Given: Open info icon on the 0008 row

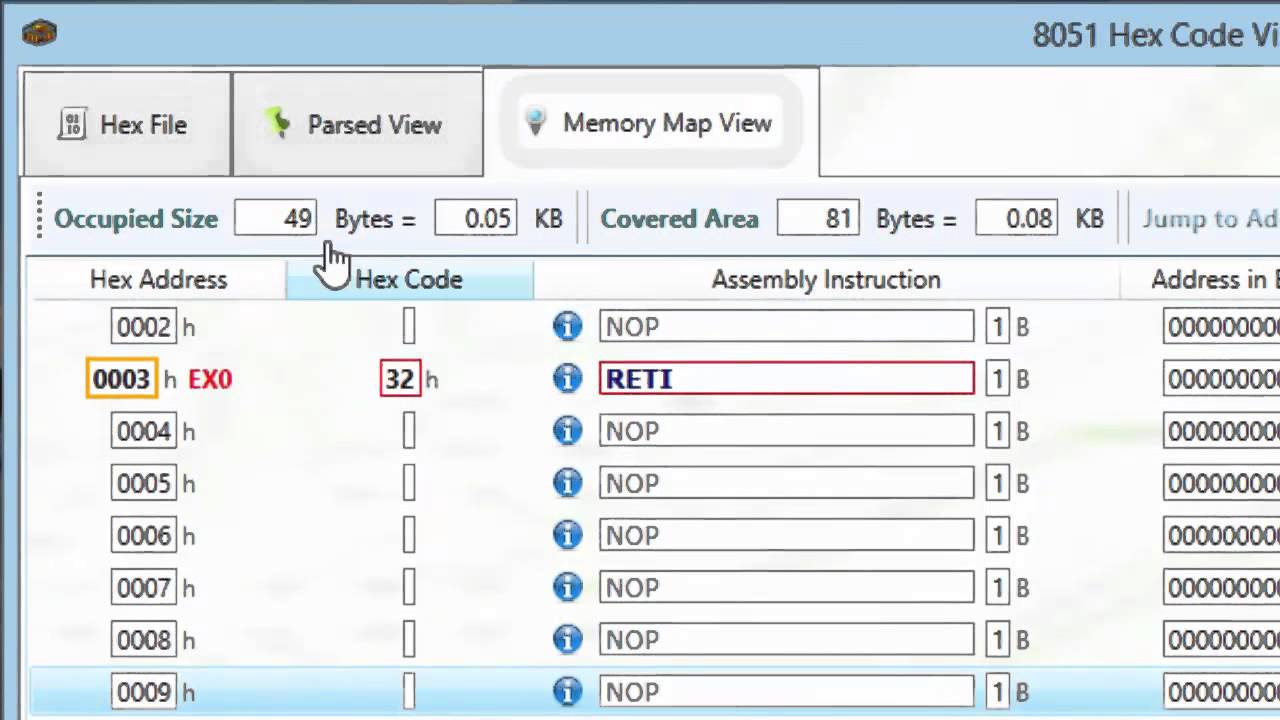Looking at the screenshot, I should click(567, 639).
